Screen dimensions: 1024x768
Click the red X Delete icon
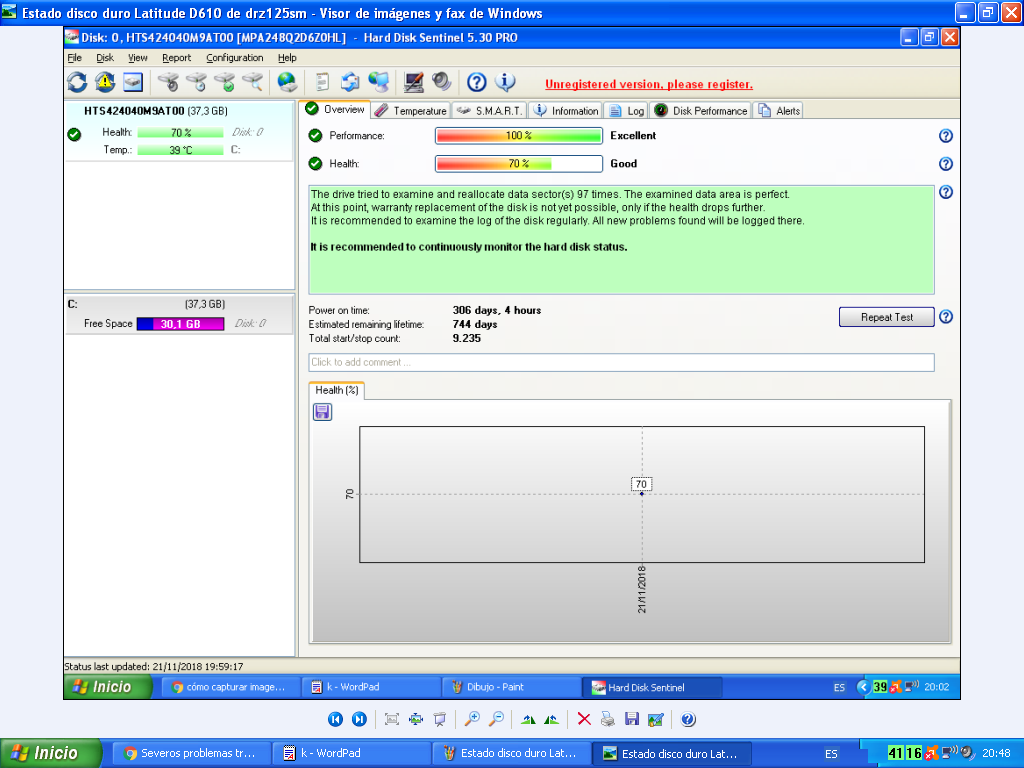pyautogui.click(x=584, y=719)
